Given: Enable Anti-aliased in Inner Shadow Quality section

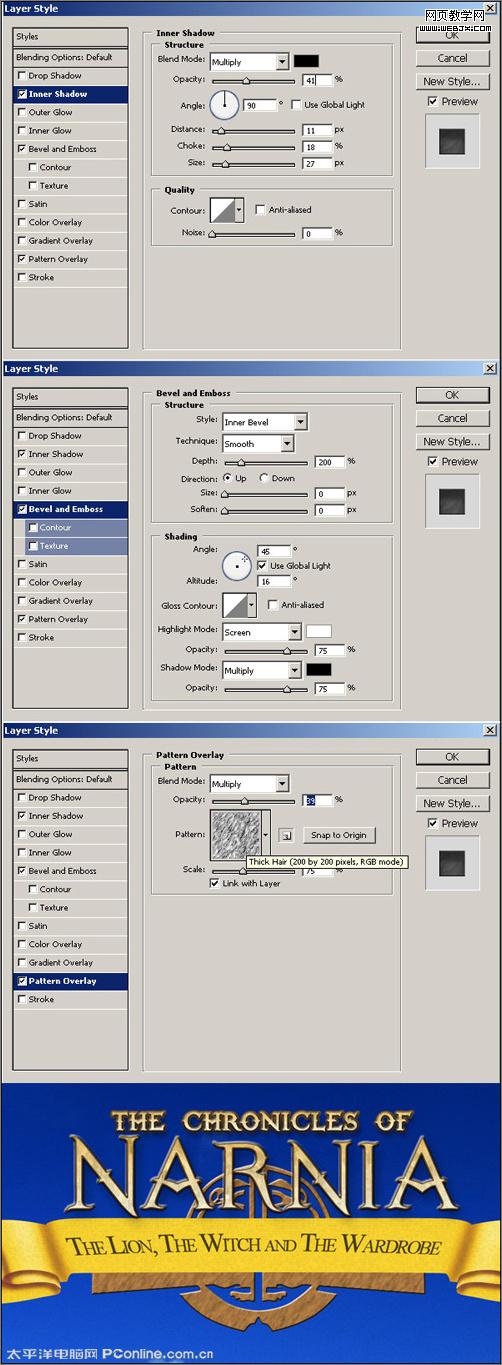Looking at the screenshot, I should coord(261,210).
